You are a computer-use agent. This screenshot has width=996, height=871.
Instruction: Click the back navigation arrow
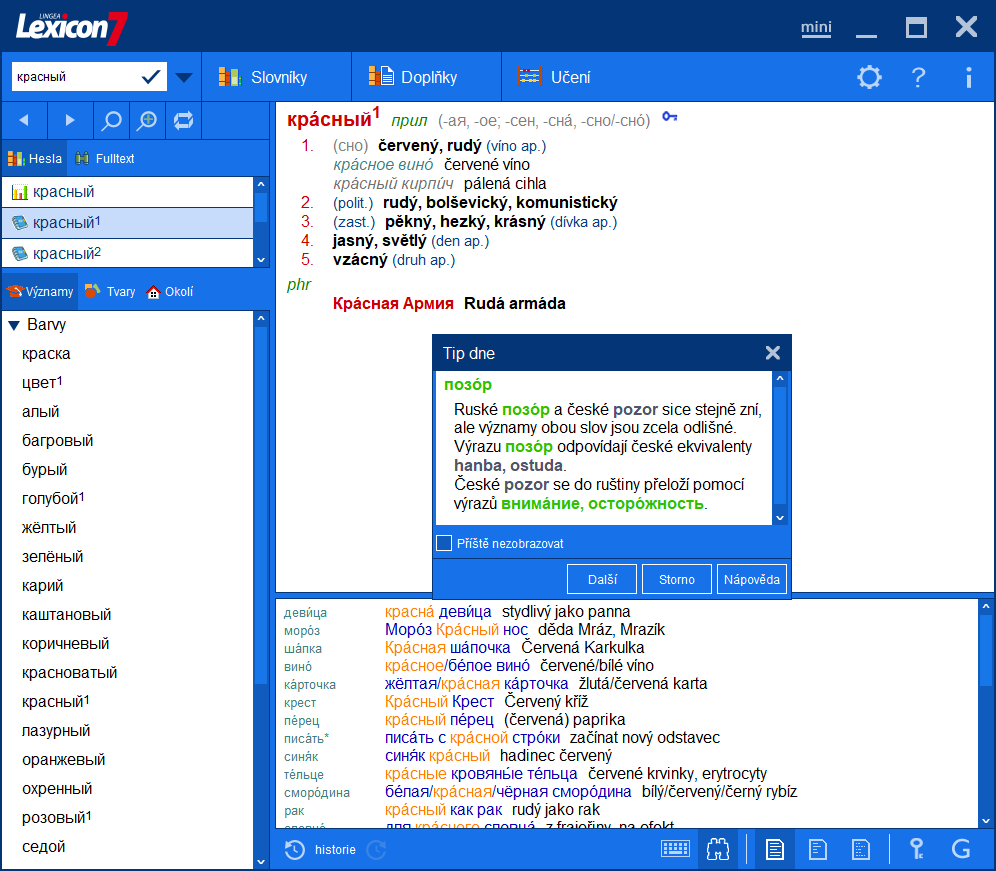pos(24,120)
